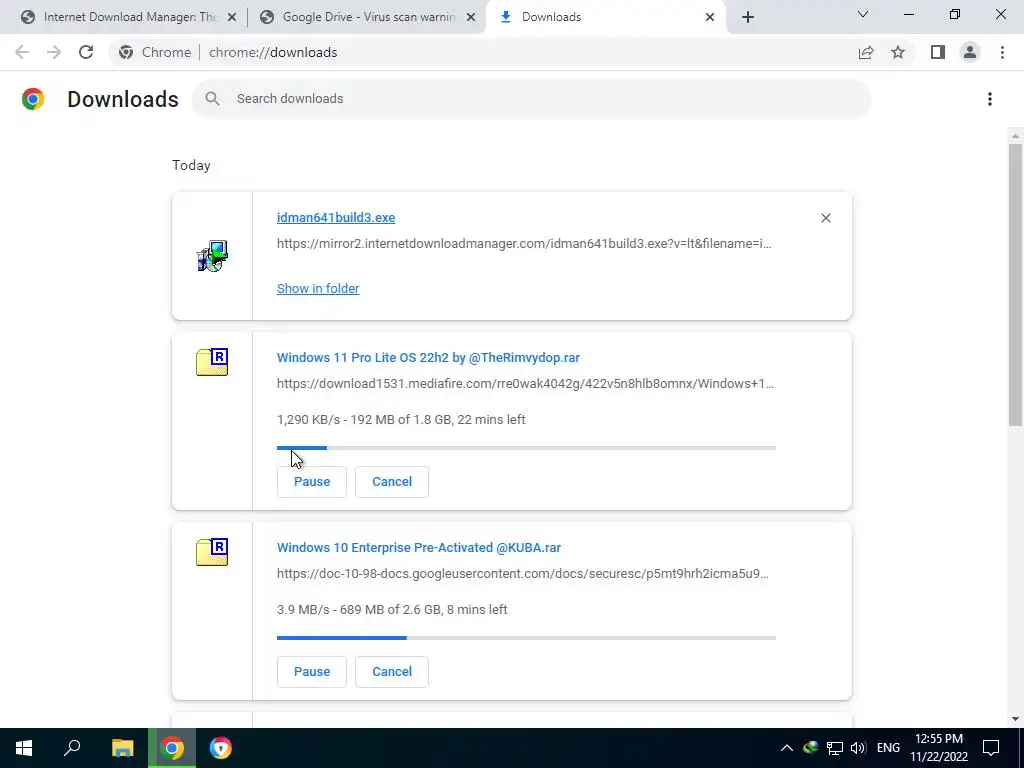Image resolution: width=1024 pixels, height=768 pixels.
Task: Cancel the Windows 10 Enterprise download
Action: (392, 671)
